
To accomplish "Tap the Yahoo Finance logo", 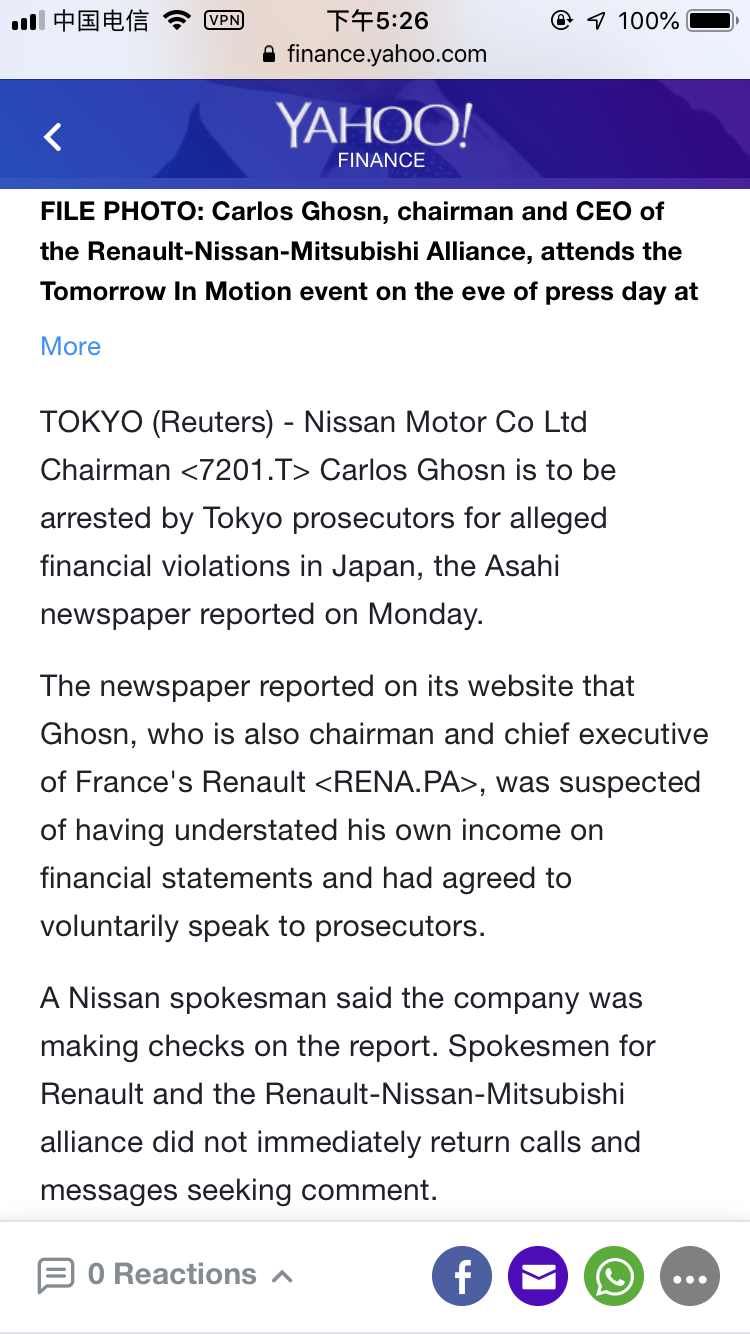I will click(375, 135).
